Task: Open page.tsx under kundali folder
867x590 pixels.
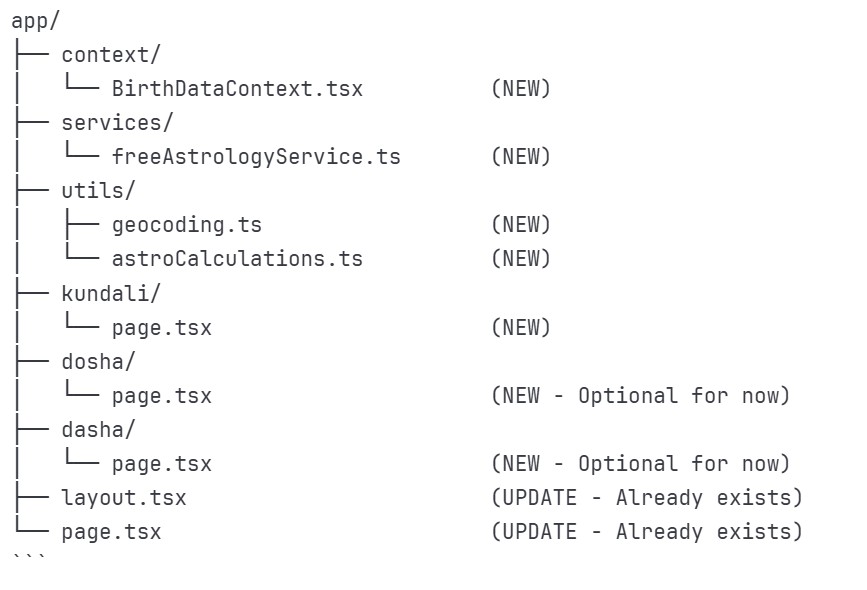Action: click(x=161, y=328)
